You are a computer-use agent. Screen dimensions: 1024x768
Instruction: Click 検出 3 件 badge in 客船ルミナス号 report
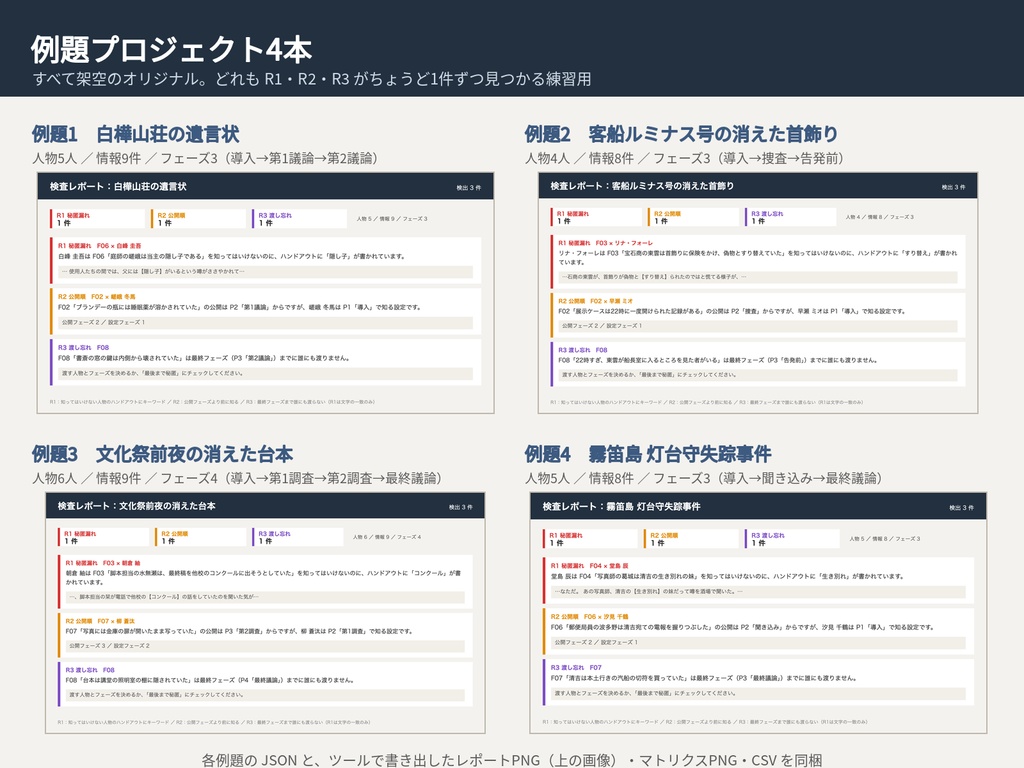[953, 187]
